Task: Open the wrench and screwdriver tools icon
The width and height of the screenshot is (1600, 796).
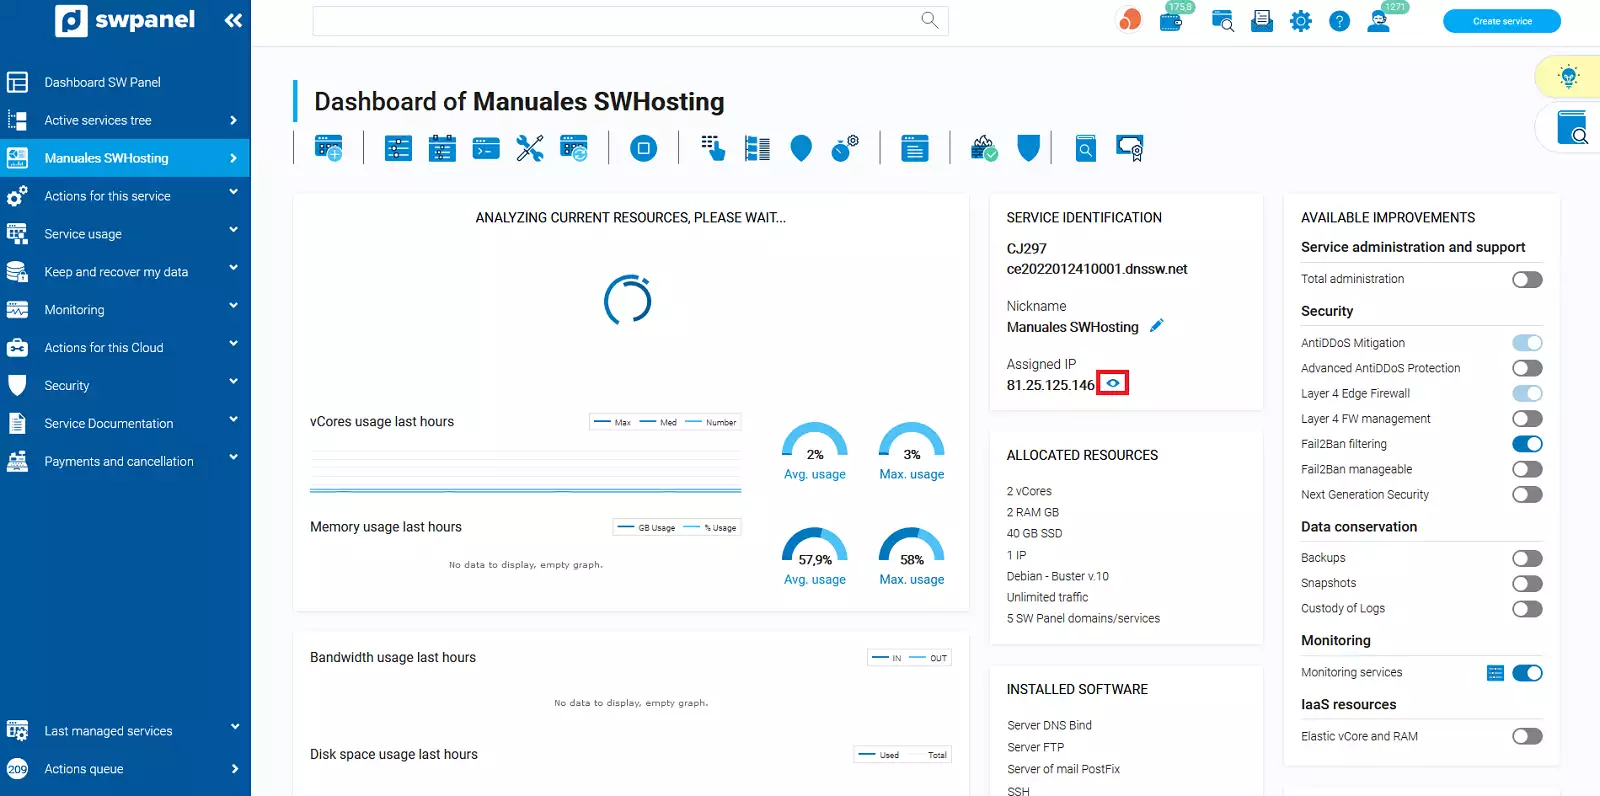Action: pyautogui.click(x=530, y=149)
